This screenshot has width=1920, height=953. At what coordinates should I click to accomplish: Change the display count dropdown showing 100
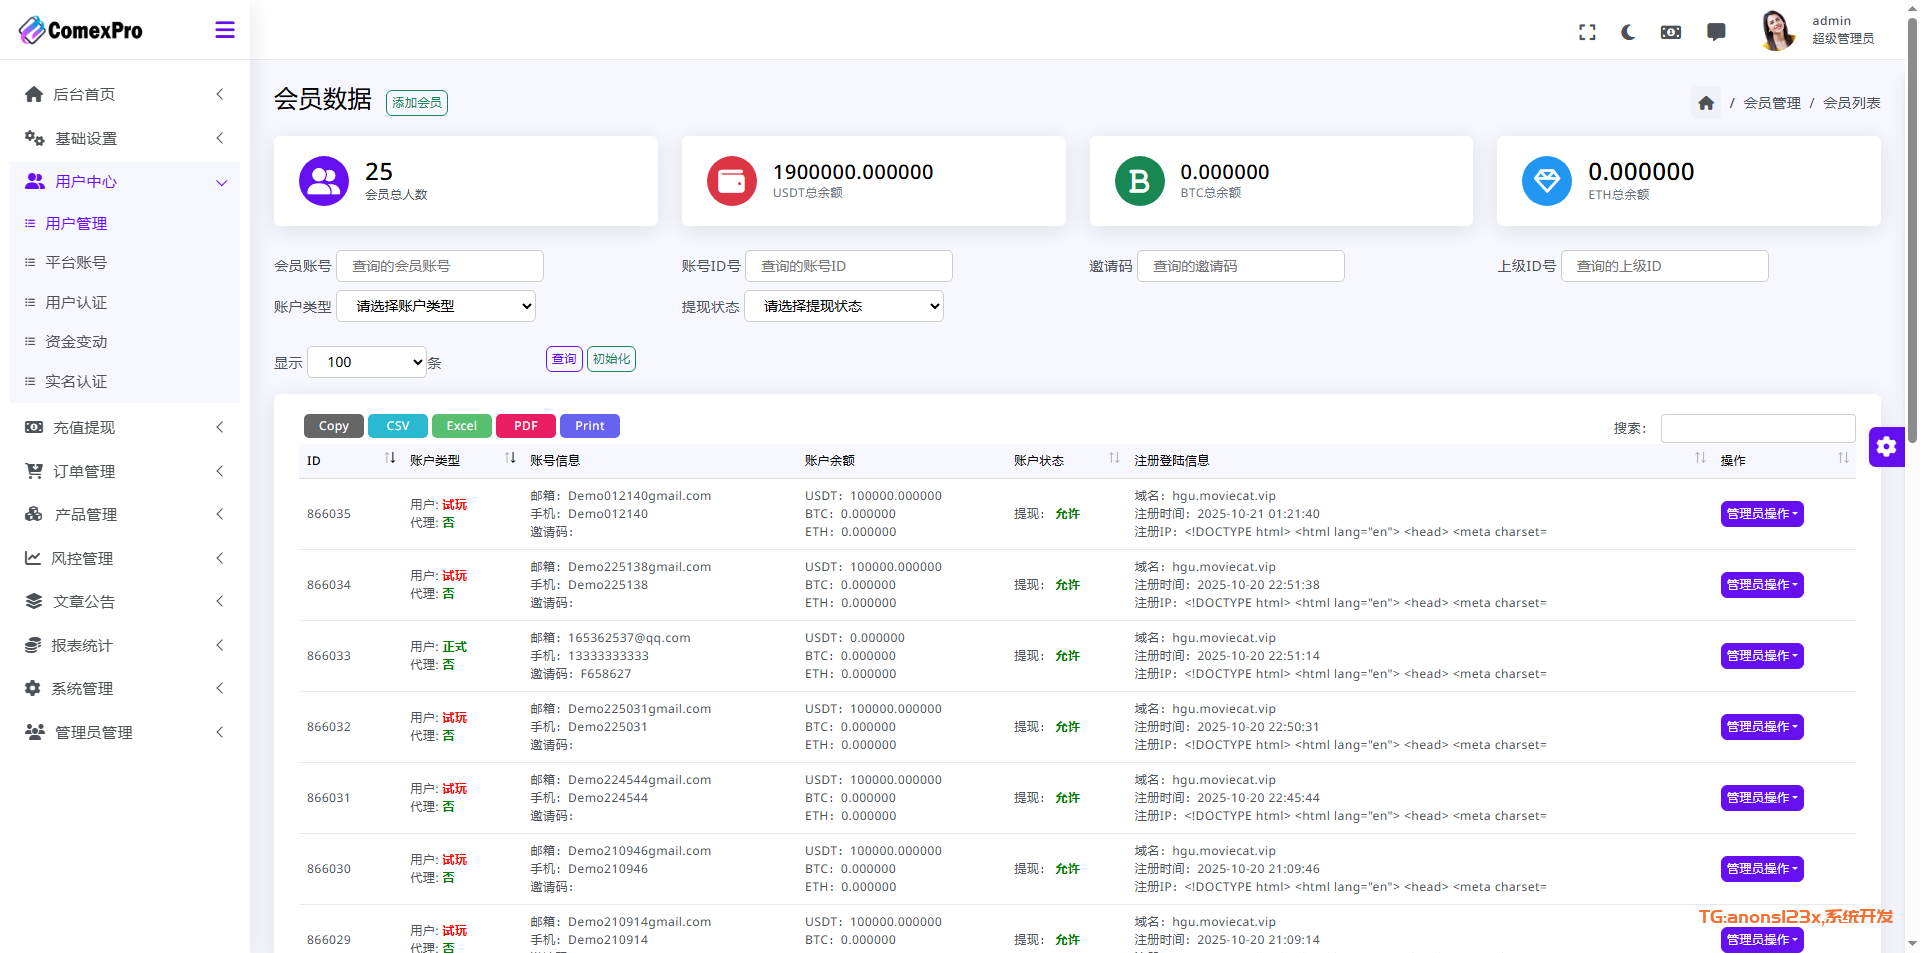tap(367, 362)
